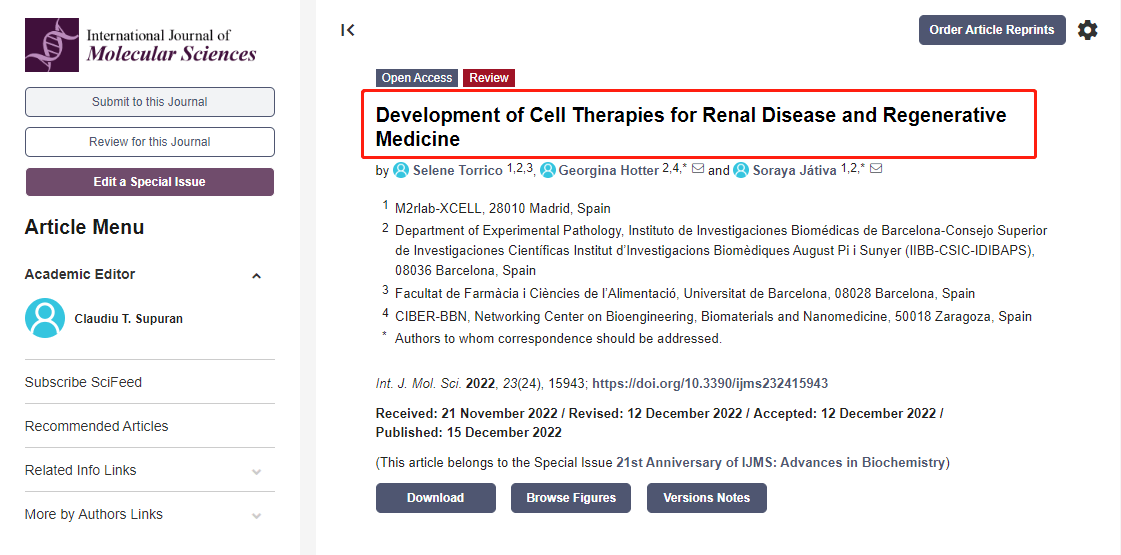Open Soraya Játiva's author profile icon
Image resolution: width=1121 pixels, height=555 pixels.
point(741,170)
